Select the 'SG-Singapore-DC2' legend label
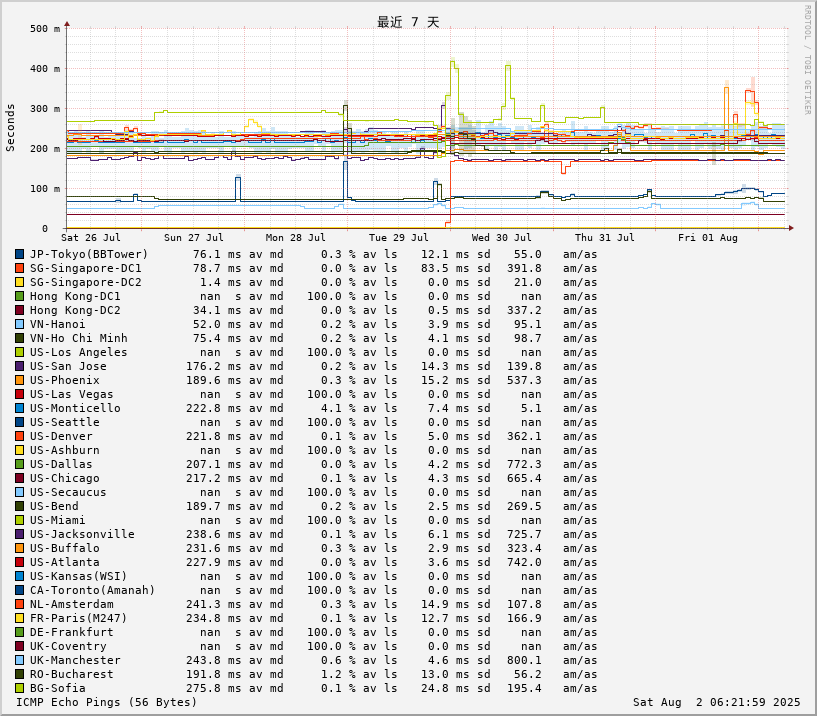This screenshot has width=817, height=716. coord(85,282)
